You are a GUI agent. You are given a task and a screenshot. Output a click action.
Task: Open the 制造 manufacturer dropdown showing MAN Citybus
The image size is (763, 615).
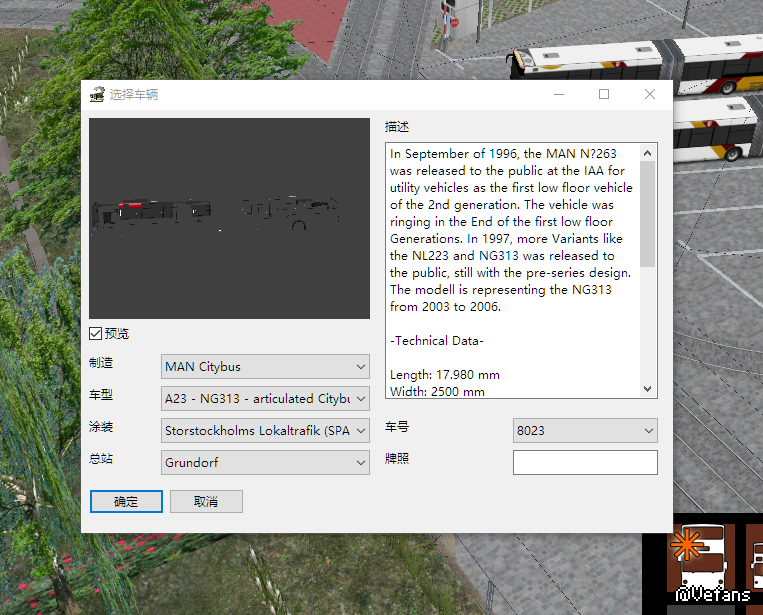[x=265, y=367]
